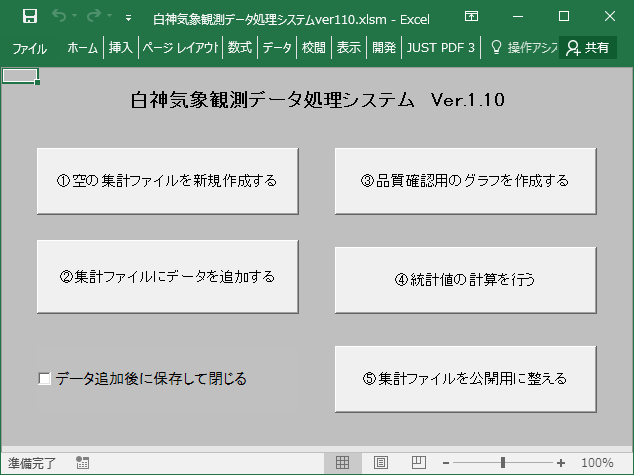The height and width of the screenshot is (475, 634).
Task: Click ①空の集計ファイルを新規作成する button
Action: click(x=167, y=181)
